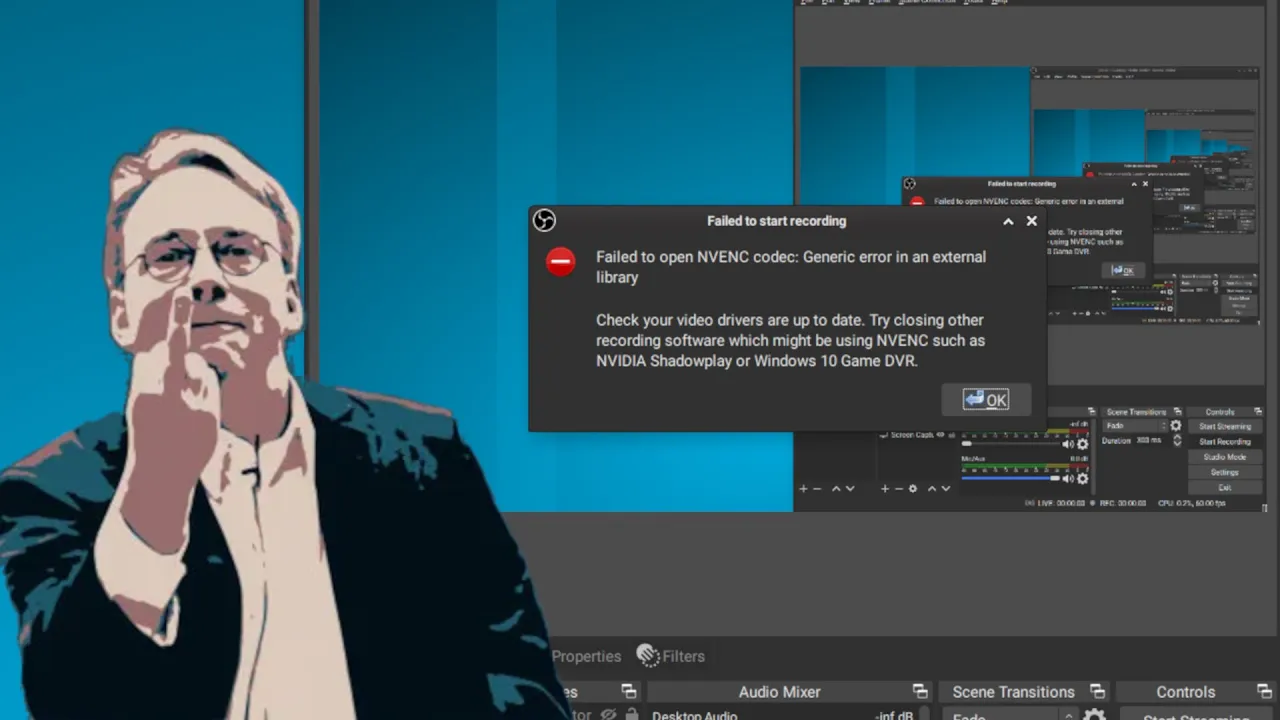Move the source up in the preview Sources list
This screenshot has height=720, width=1280.
coord(932,489)
